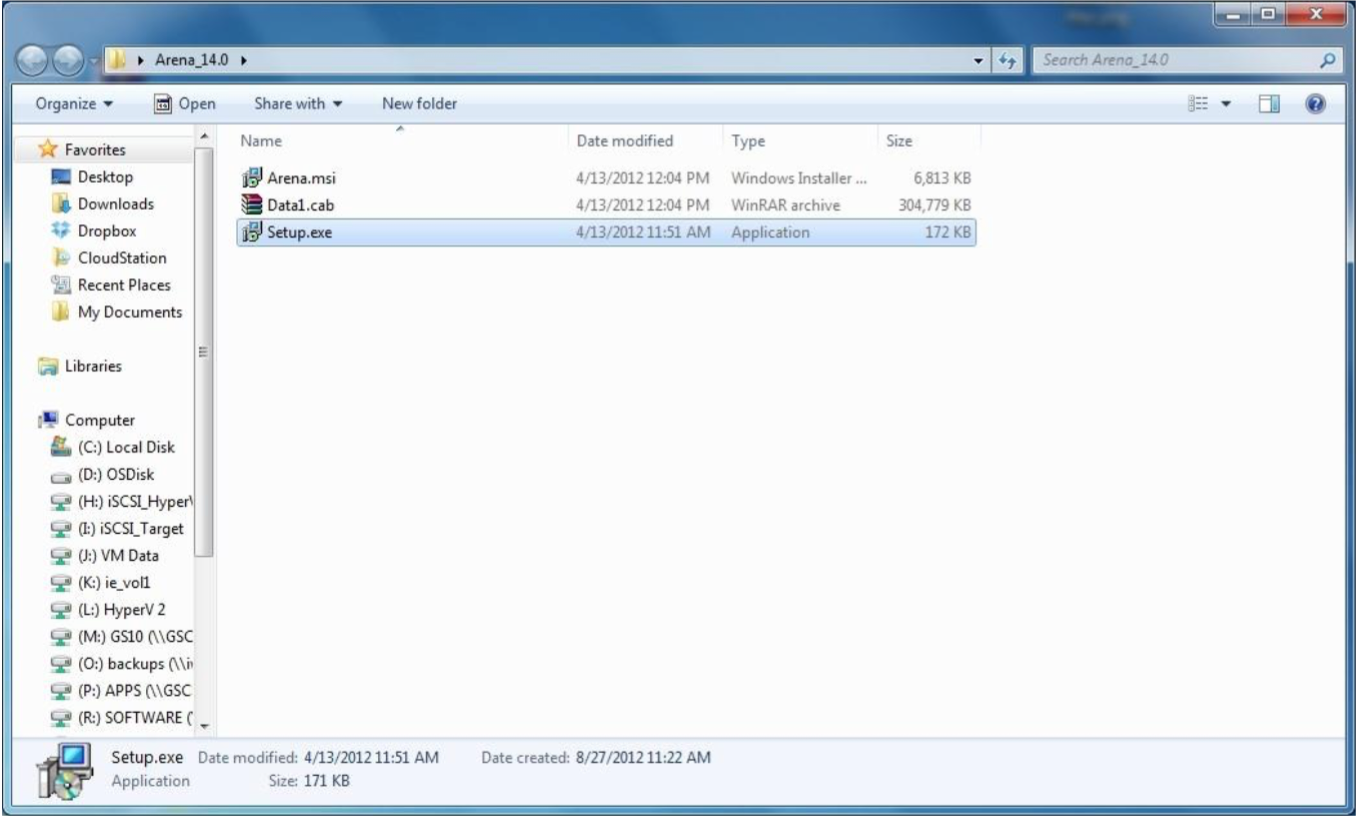Click the navigation pane scrollbar thumb
This screenshot has width=1358, height=820.
click(204, 352)
